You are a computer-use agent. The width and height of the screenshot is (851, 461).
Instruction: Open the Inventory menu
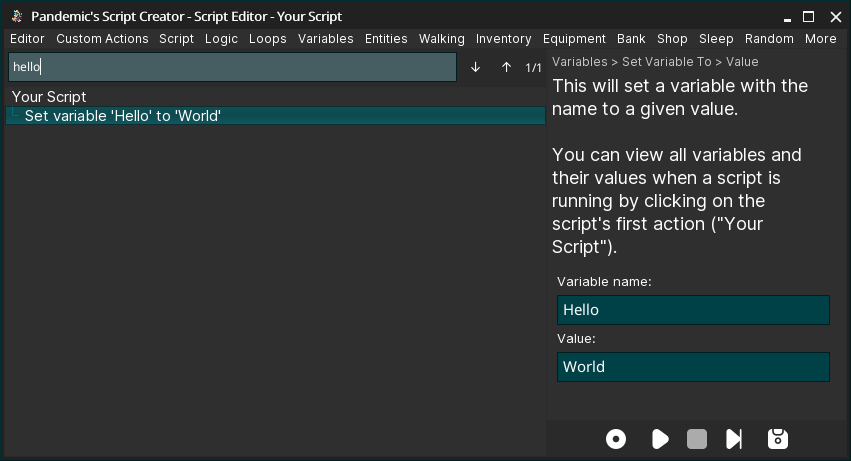click(x=503, y=39)
